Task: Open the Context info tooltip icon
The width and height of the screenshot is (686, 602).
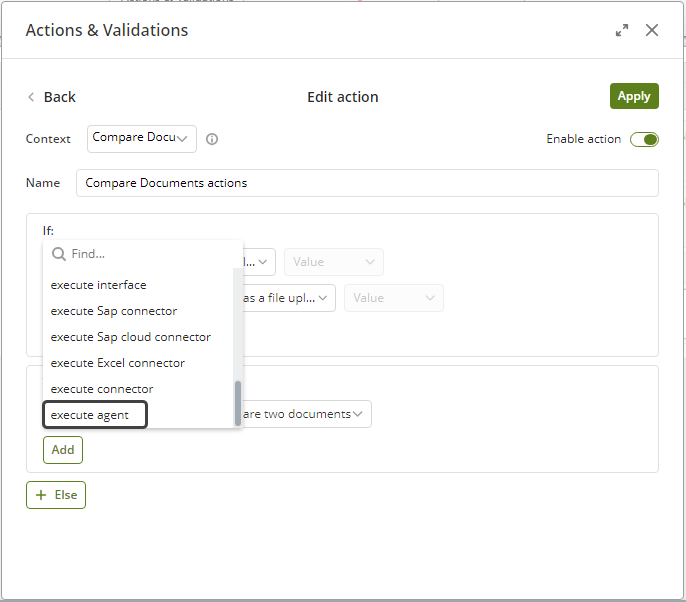Action: (x=212, y=139)
